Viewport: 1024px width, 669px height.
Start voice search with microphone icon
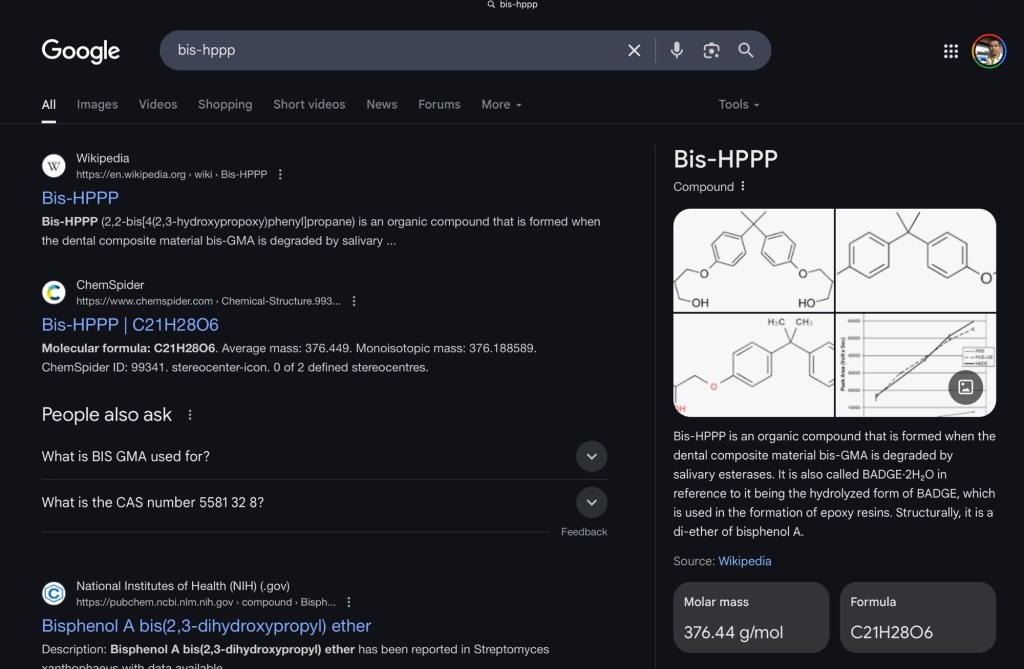677,50
